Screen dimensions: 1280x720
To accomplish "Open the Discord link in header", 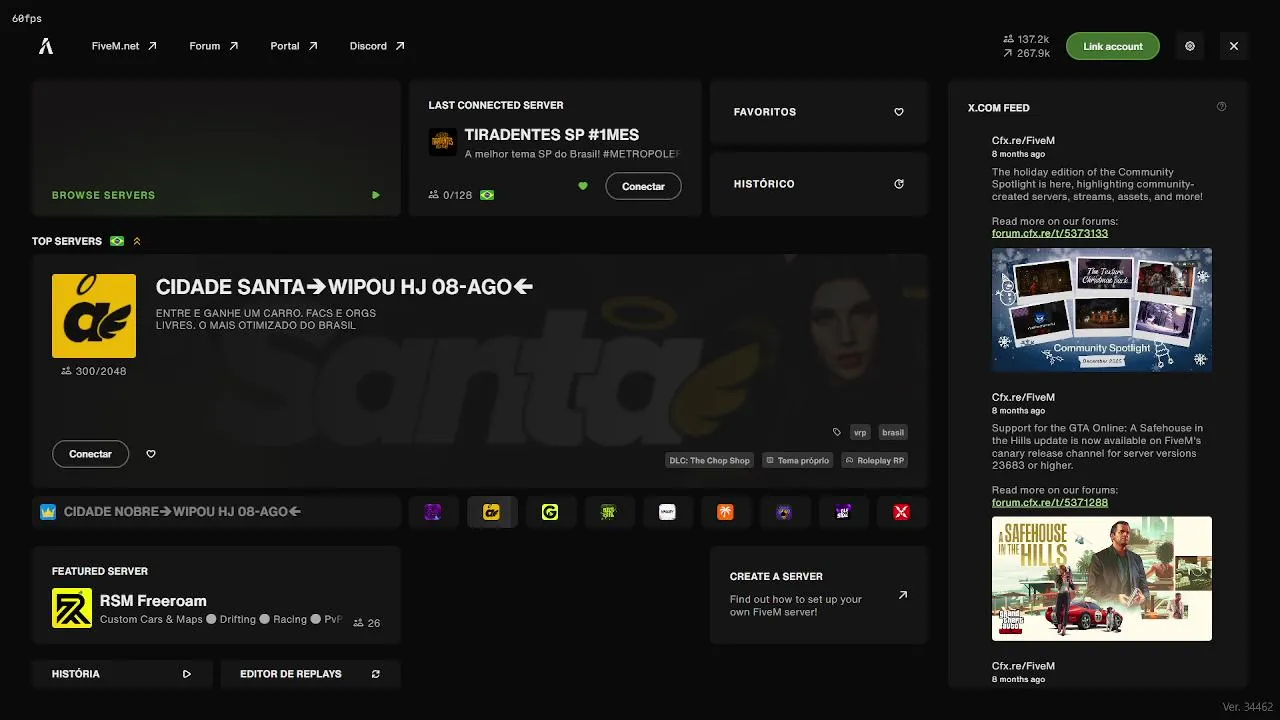I will pos(377,46).
